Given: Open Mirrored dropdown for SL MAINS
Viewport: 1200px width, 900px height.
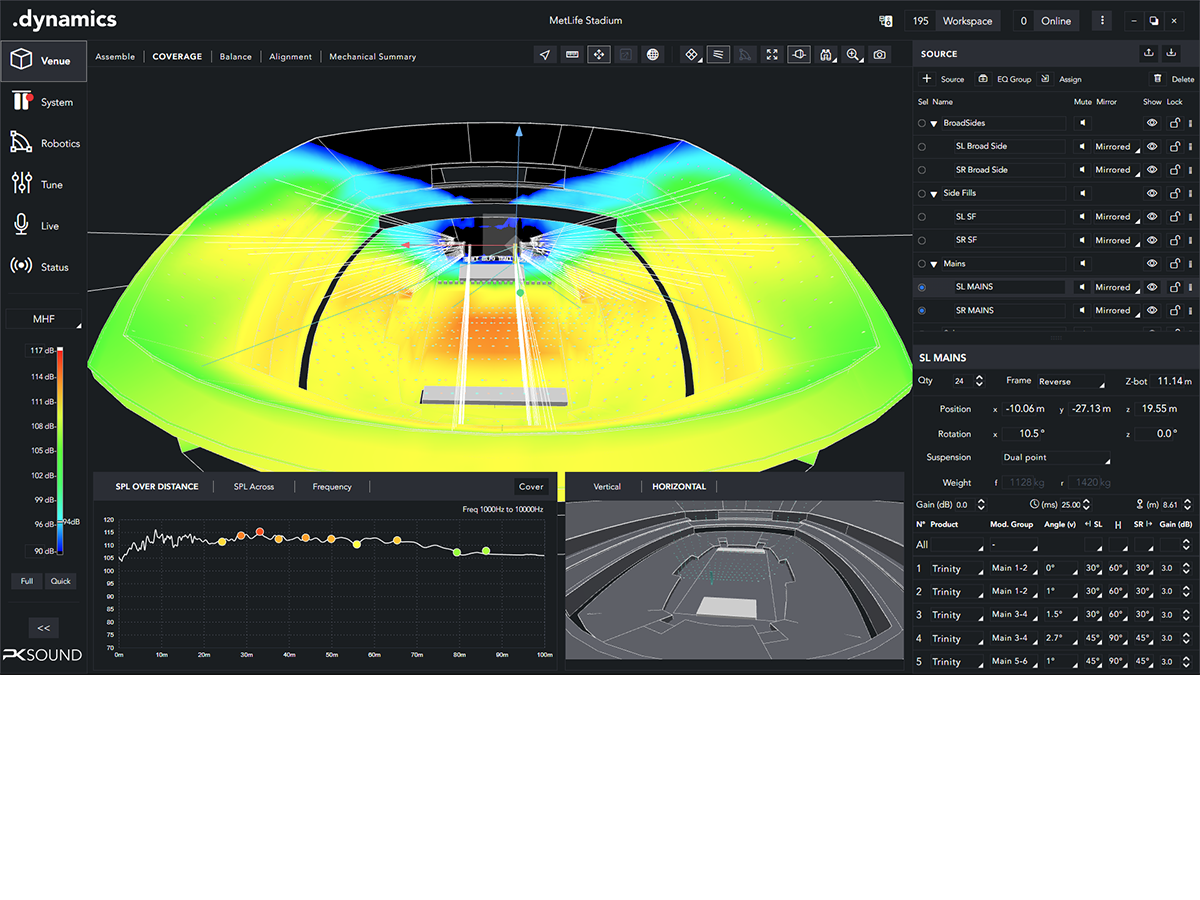Looking at the screenshot, I should pyautogui.click(x=1116, y=287).
